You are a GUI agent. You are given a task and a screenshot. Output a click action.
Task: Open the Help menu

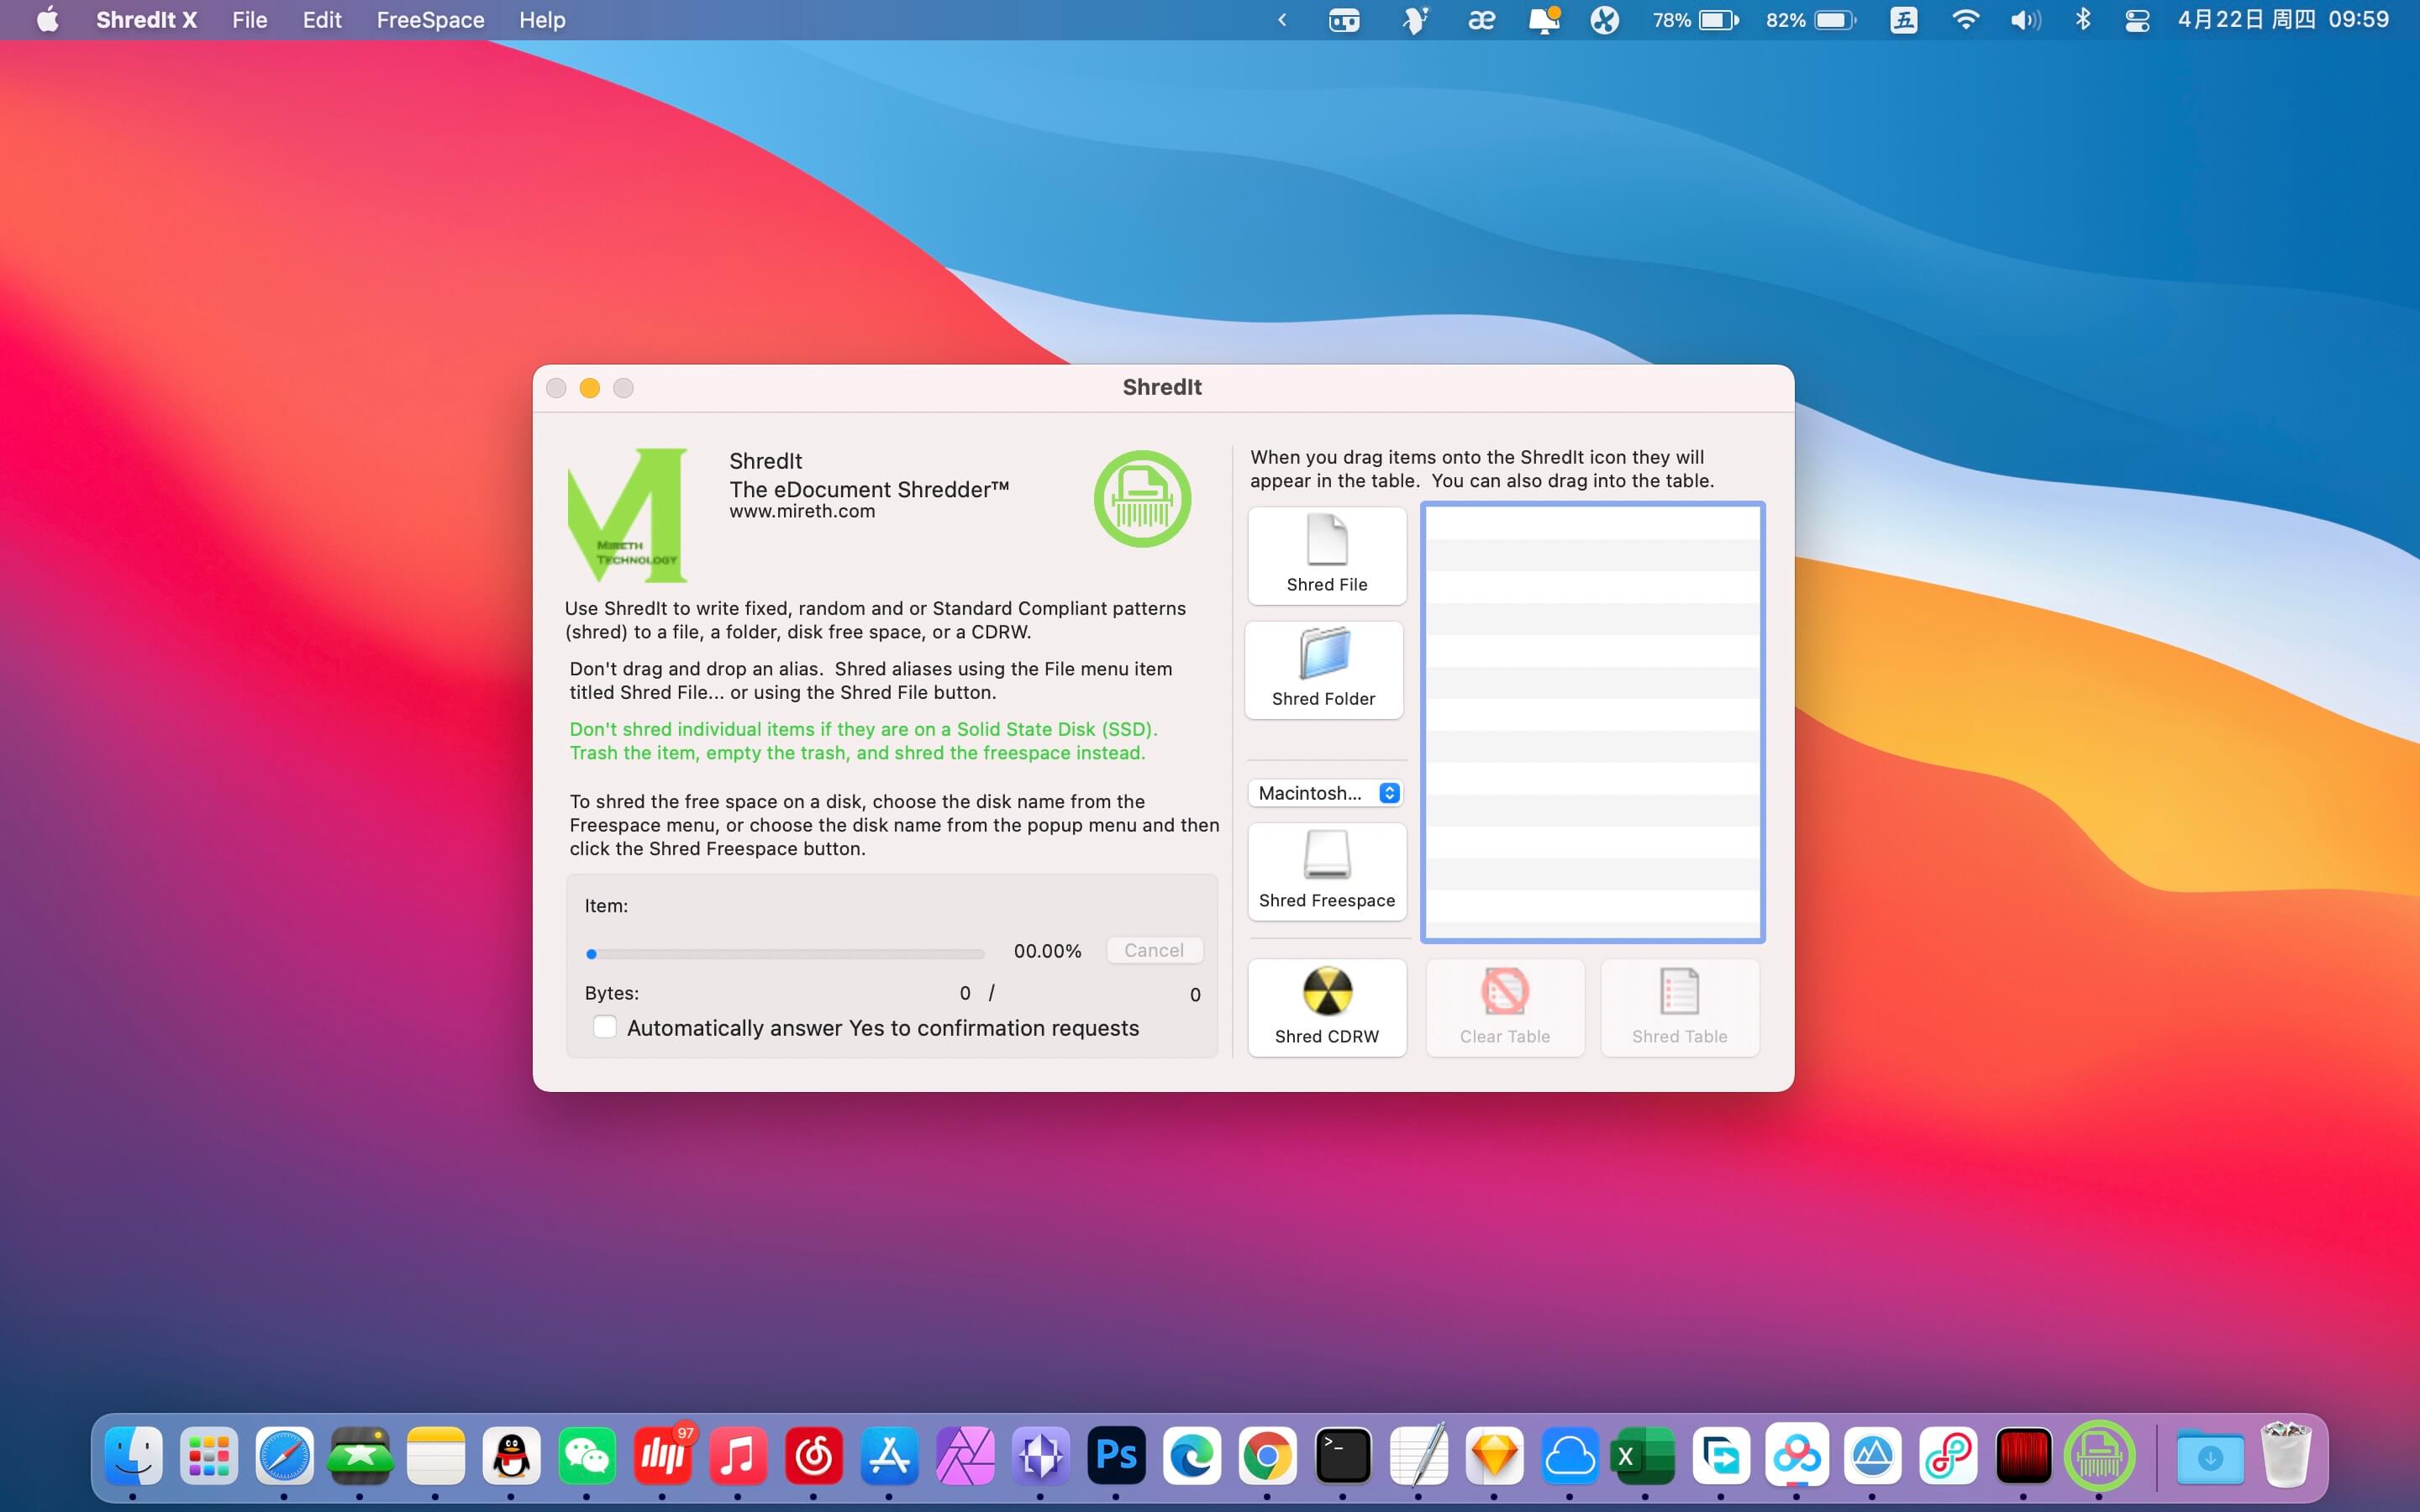click(x=542, y=20)
